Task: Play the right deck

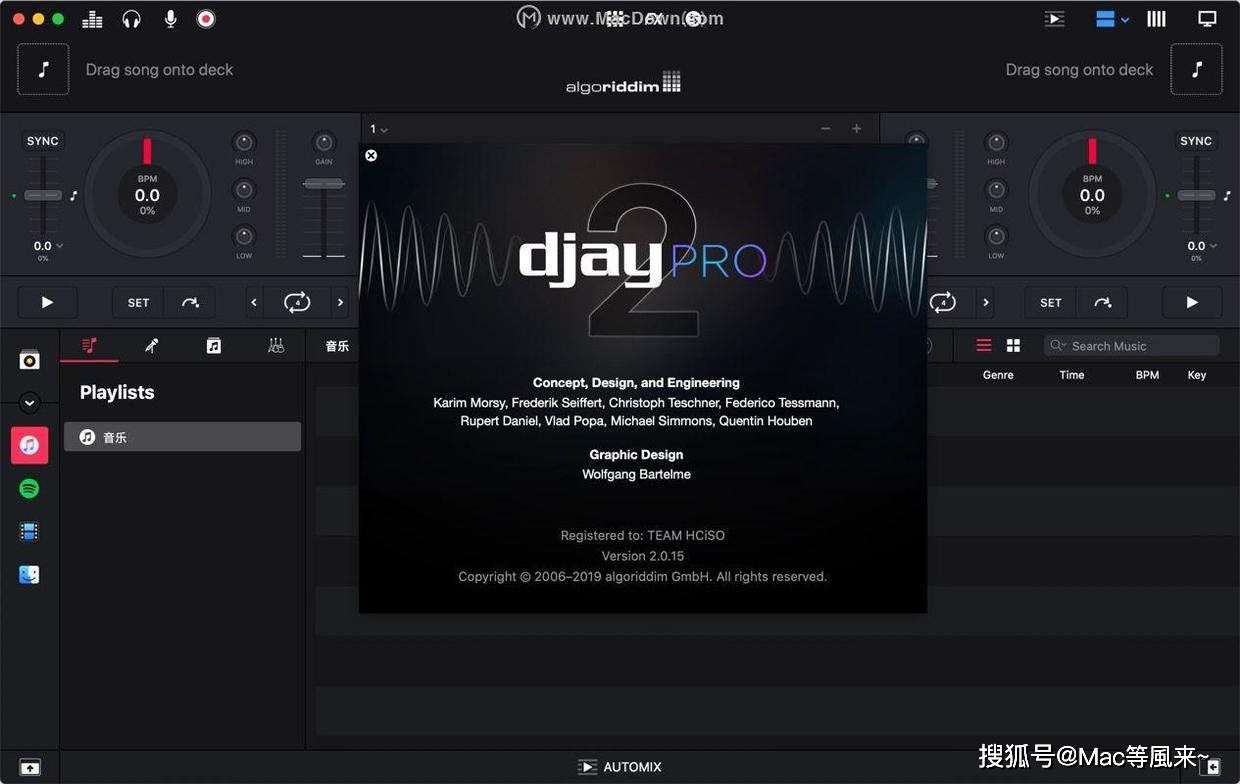Action: (x=1192, y=302)
